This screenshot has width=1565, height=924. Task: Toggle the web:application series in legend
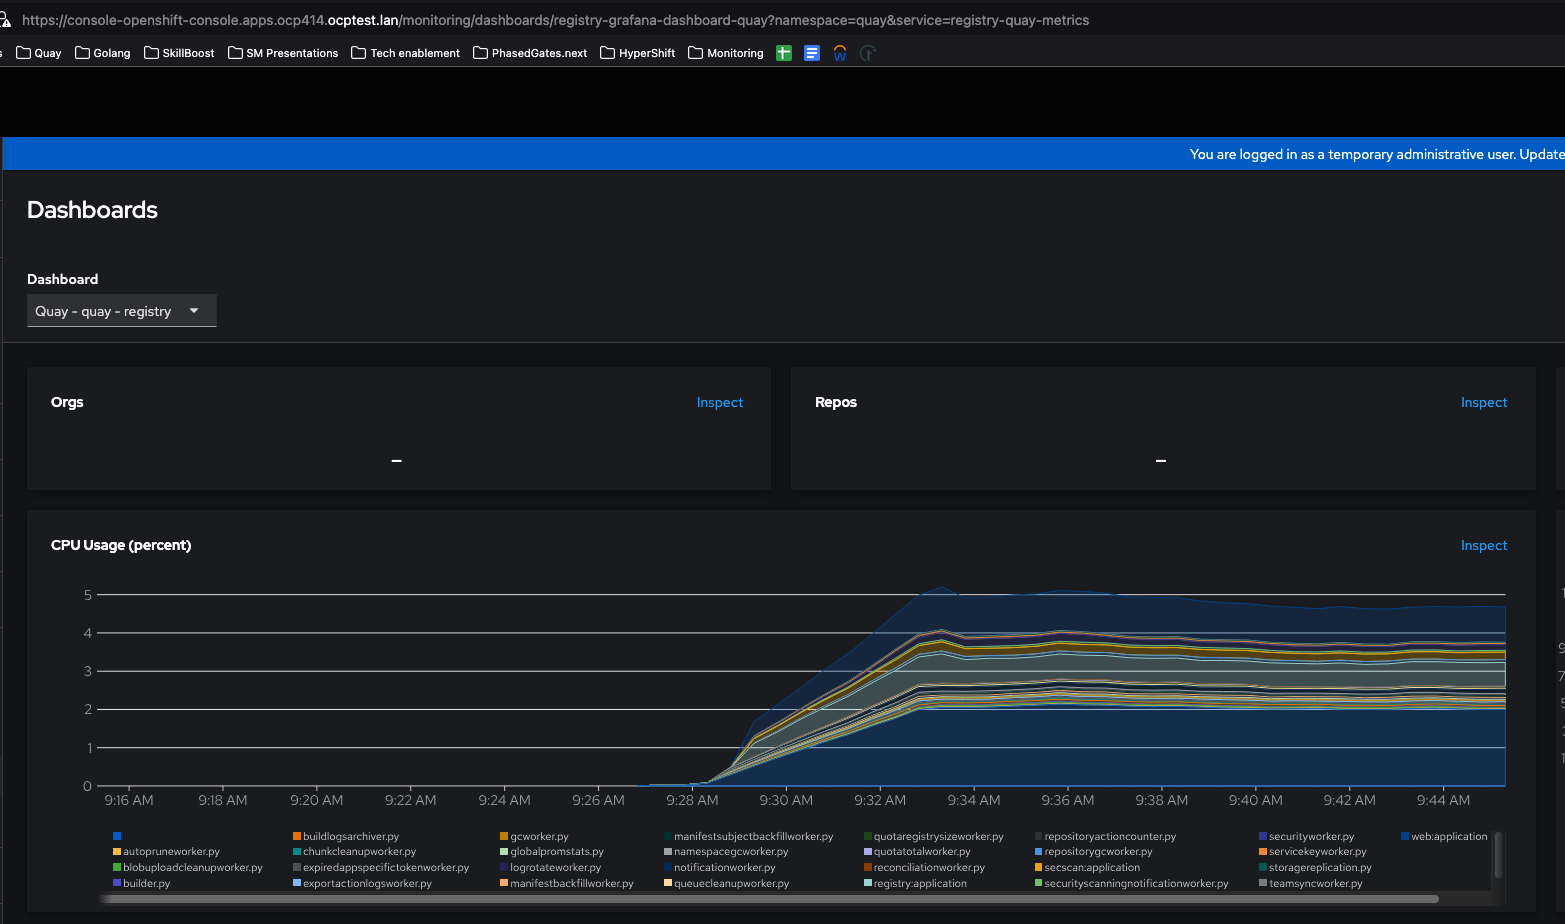[x=1448, y=836]
